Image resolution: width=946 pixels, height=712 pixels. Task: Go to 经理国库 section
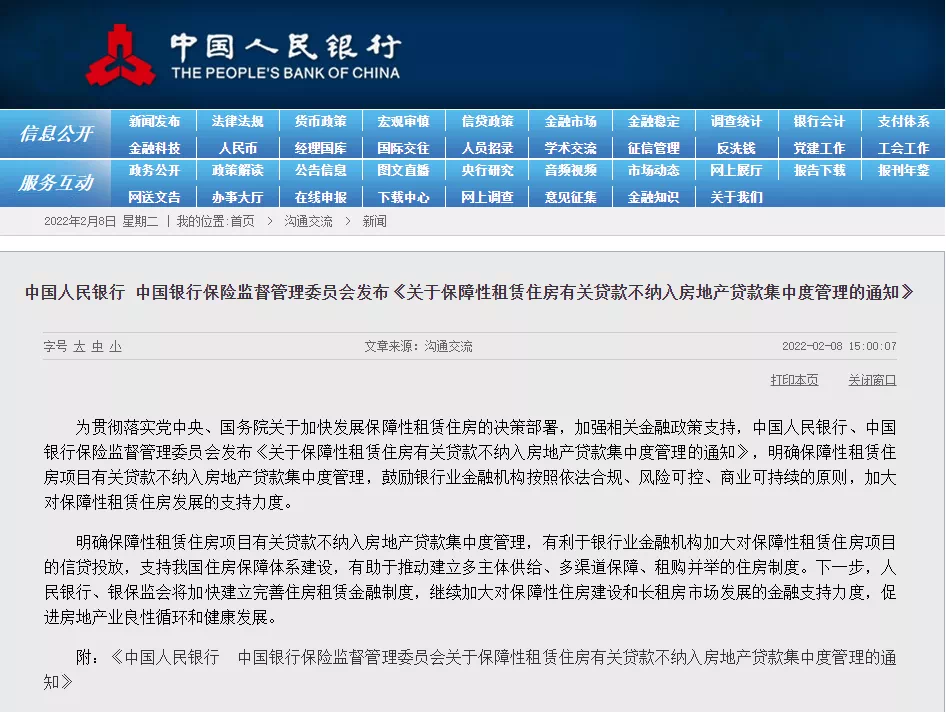tap(321, 148)
